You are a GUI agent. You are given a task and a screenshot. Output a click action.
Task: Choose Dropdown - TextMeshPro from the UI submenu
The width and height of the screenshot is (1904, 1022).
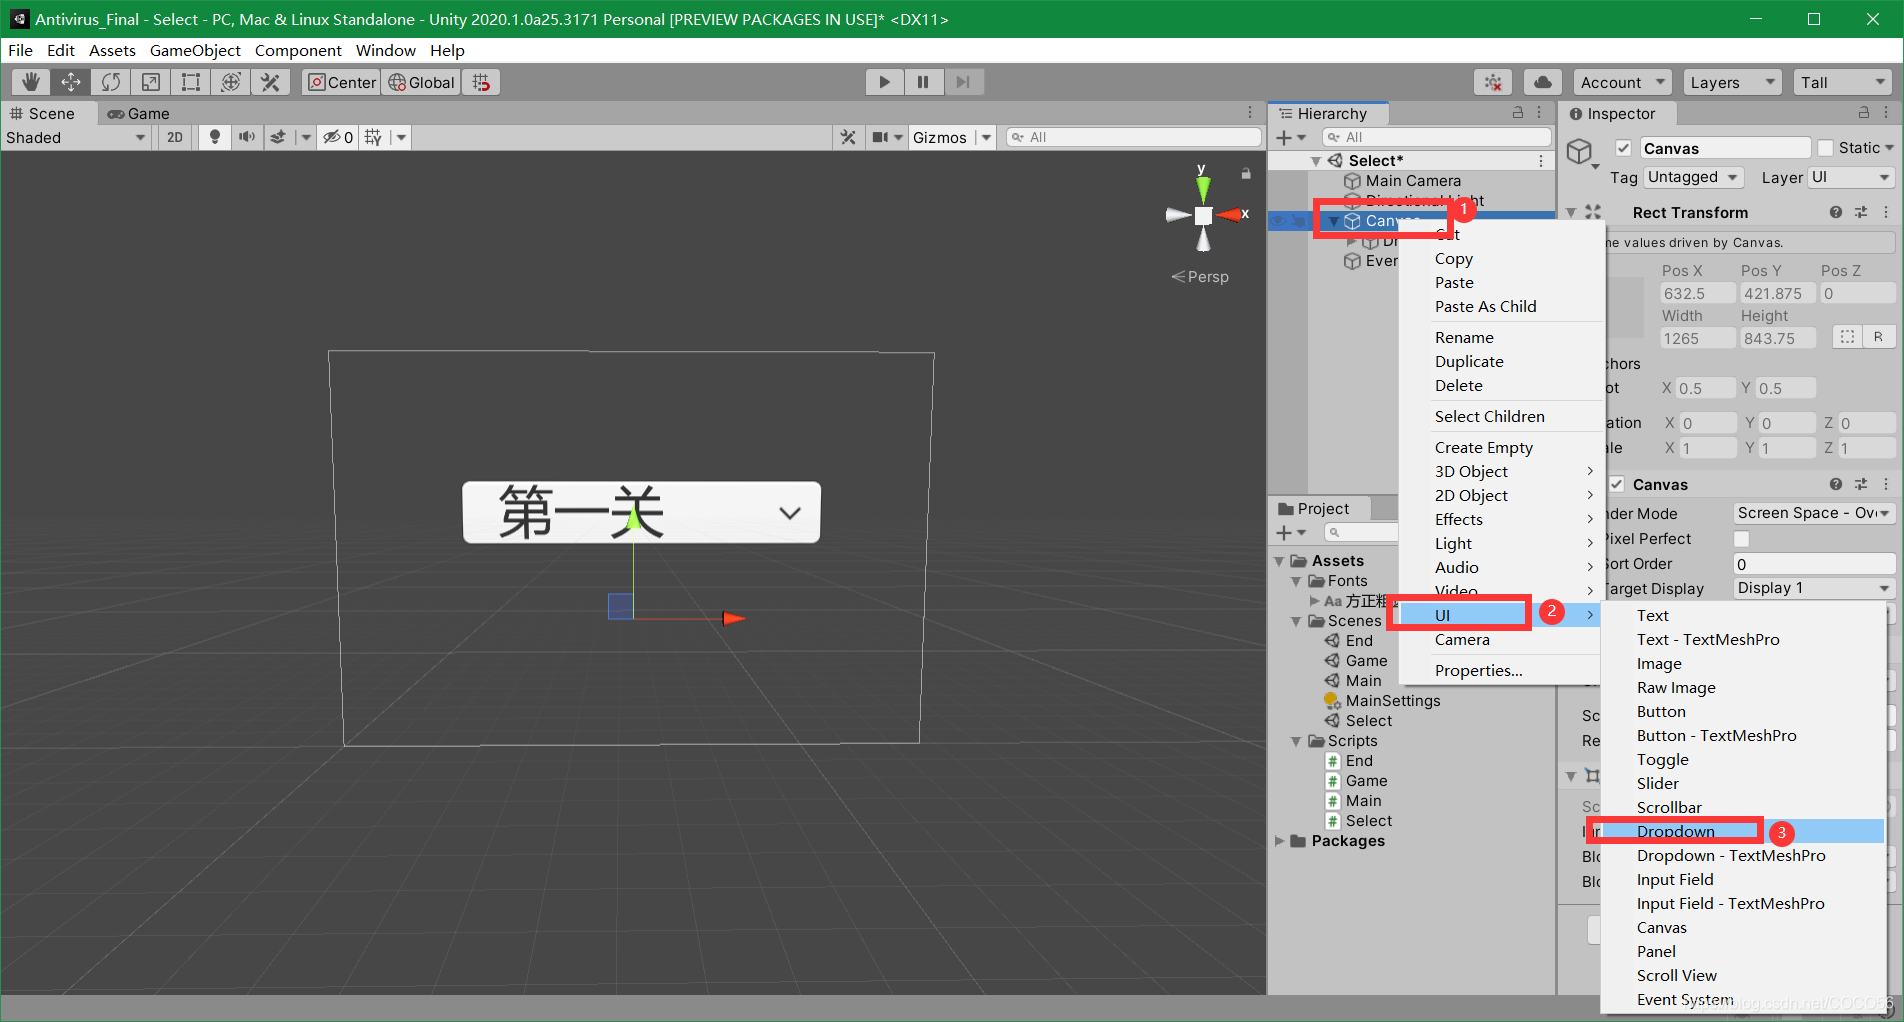(x=1731, y=855)
